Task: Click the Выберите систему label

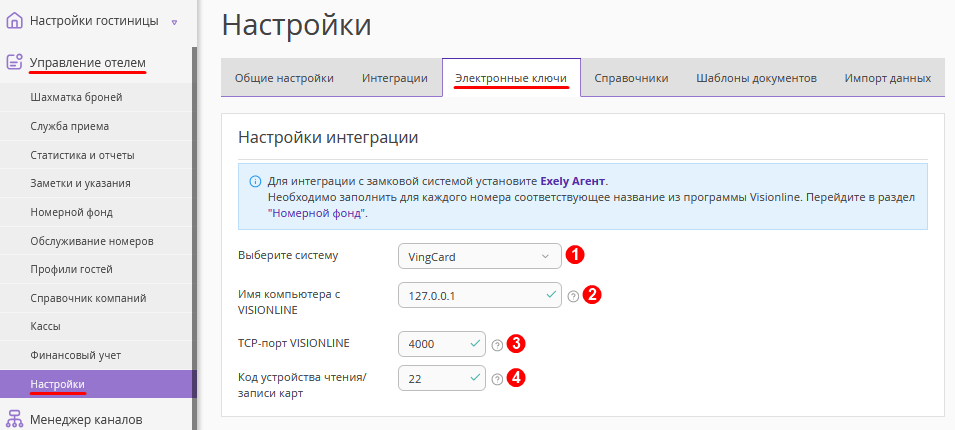Action: coord(287,255)
